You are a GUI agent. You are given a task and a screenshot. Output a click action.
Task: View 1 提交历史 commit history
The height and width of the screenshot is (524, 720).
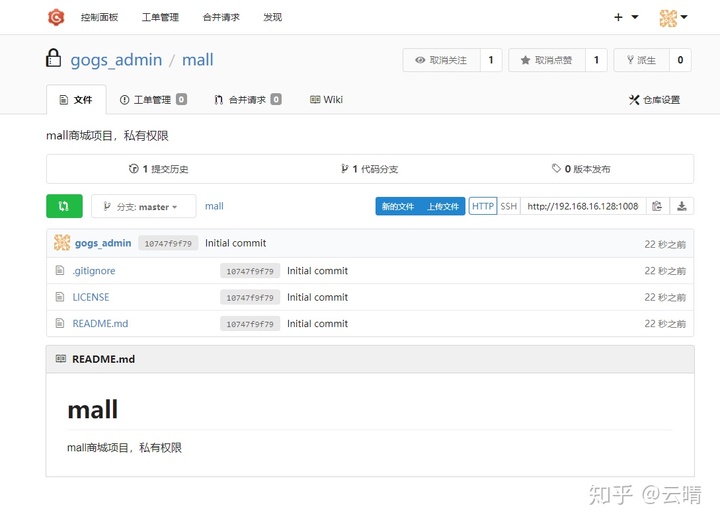[x=158, y=169]
